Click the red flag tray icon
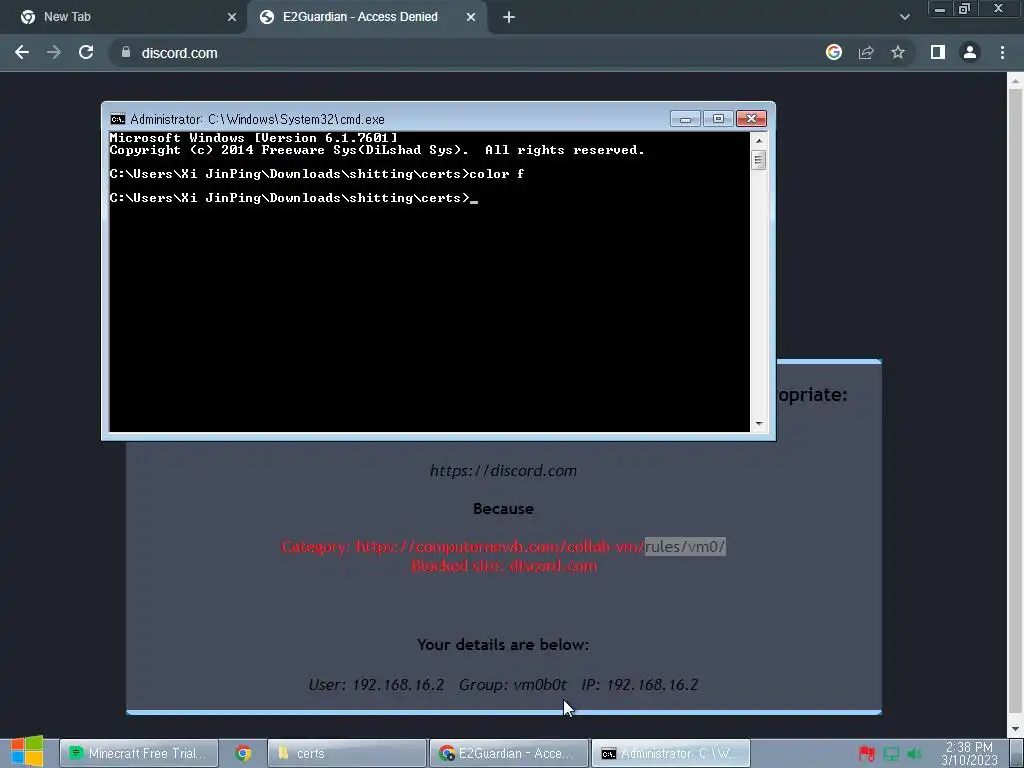1024x768 pixels. (867, 754)
